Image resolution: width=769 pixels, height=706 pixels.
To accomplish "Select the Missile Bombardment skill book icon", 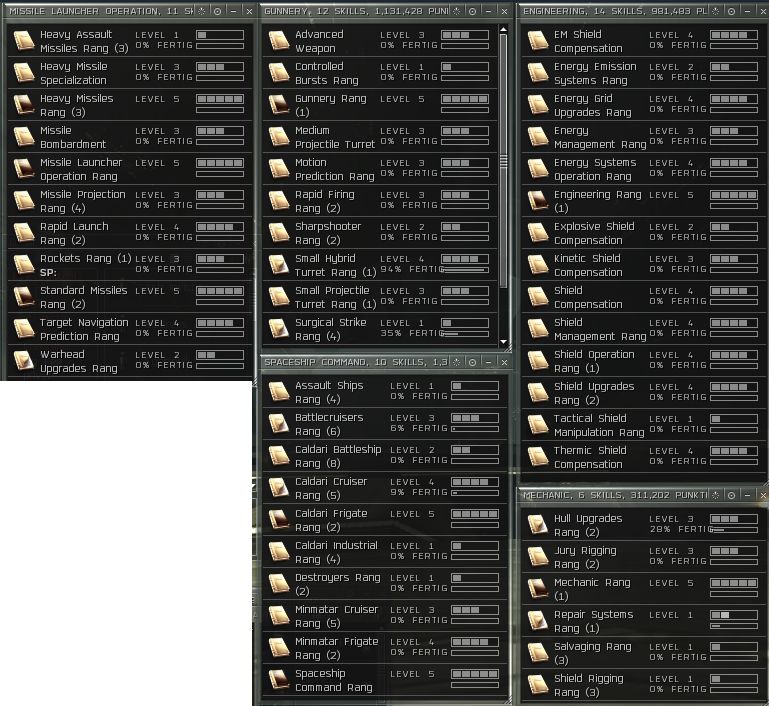I will [x=24, y=137].
